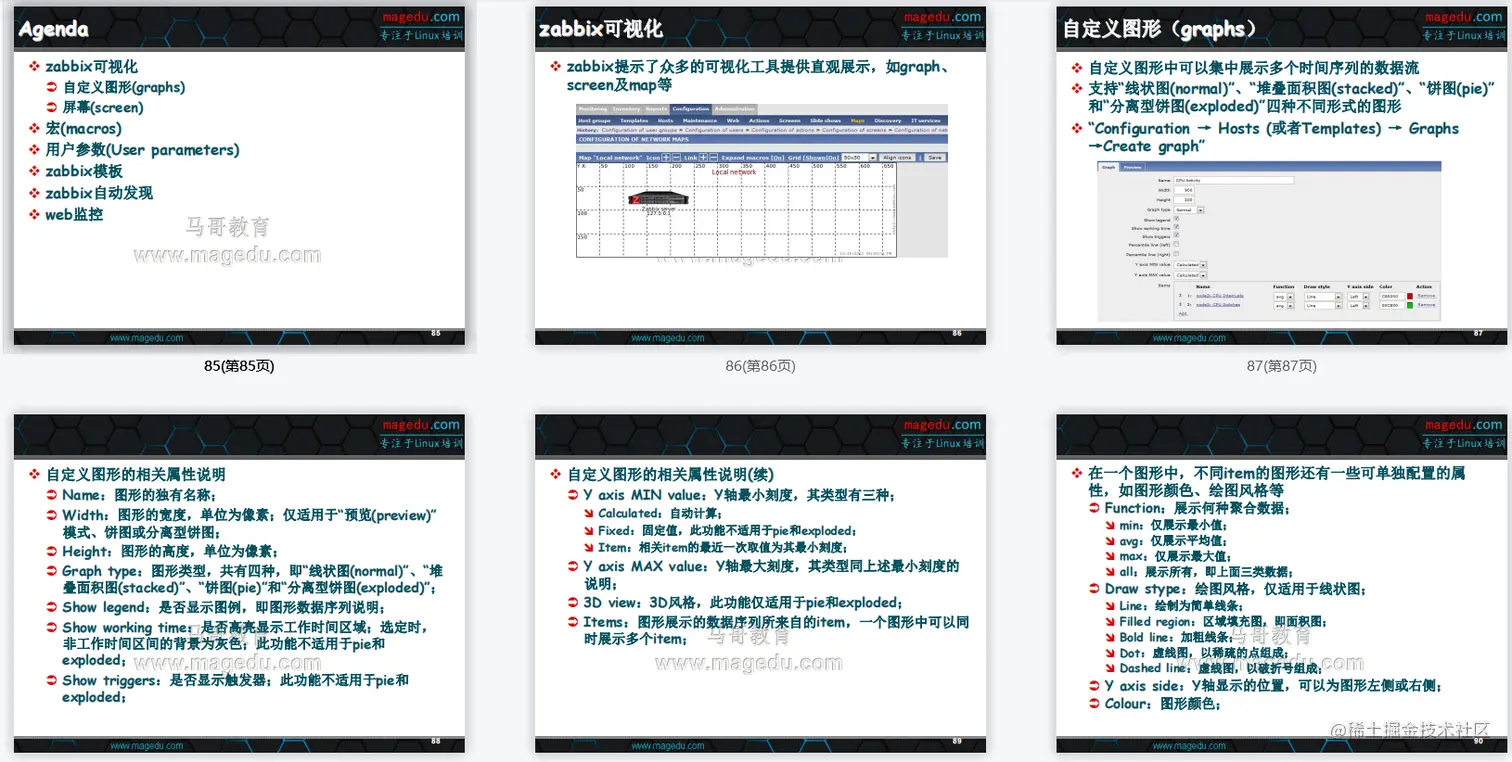Click the Maps submenu item in Zabbix screenshot
Viewport: 1512px width, 762px height.
pos(858,121)
